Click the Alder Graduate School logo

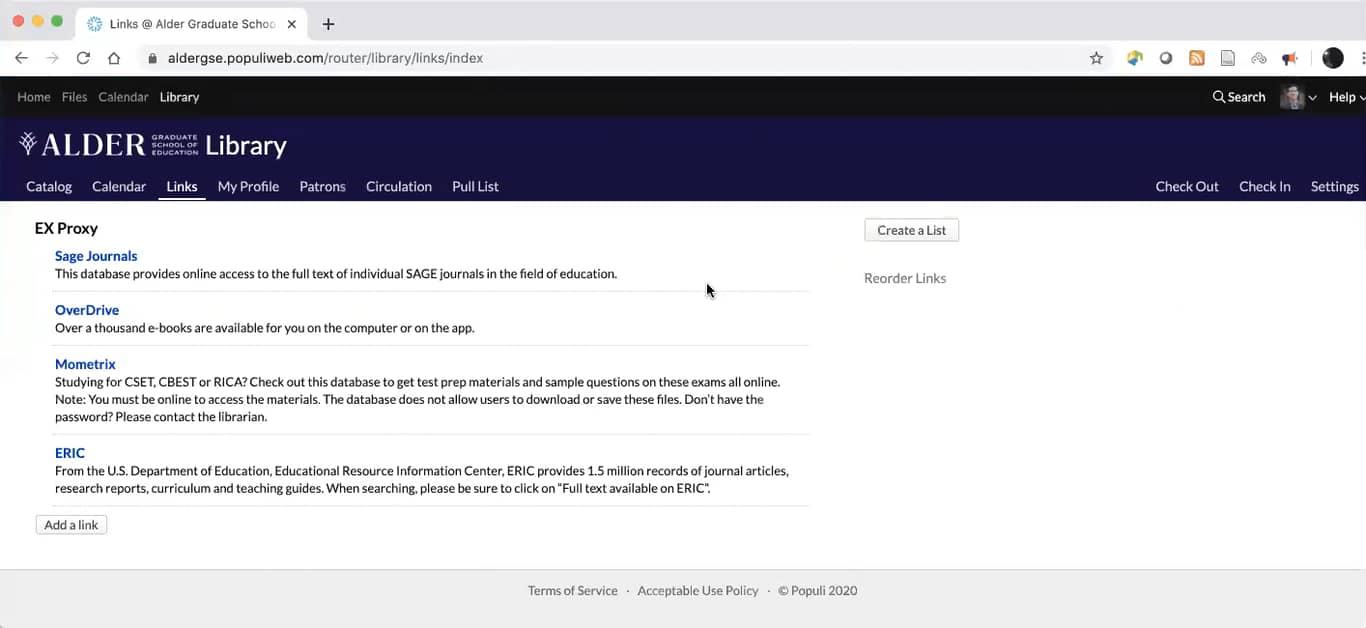[x=108, y=145]
